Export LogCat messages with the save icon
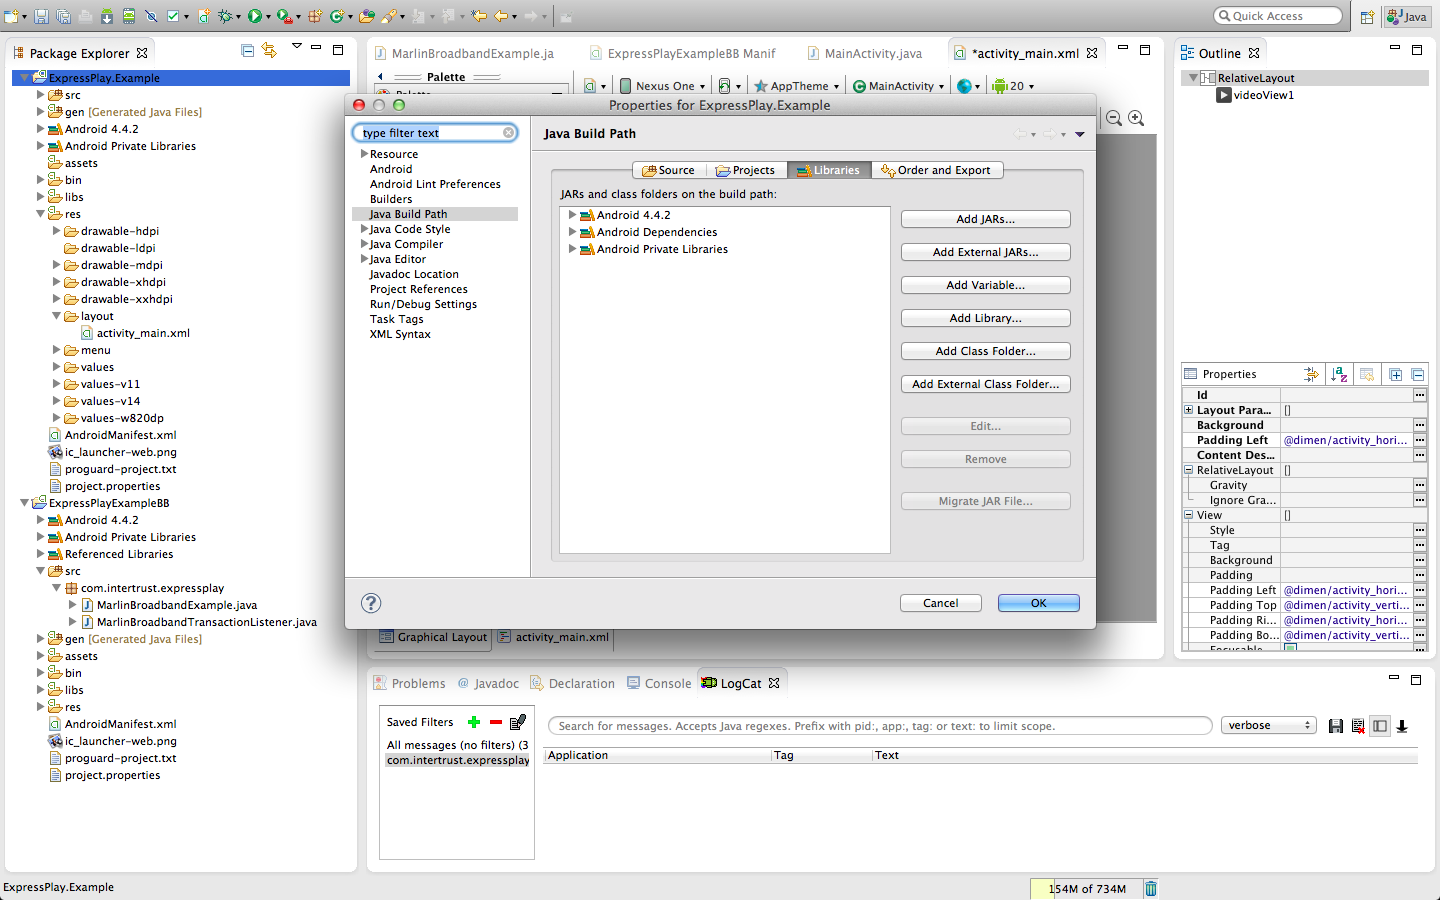Image resolution: width=1440 pixels, height=900 pixels. [x=1335, y=725]
